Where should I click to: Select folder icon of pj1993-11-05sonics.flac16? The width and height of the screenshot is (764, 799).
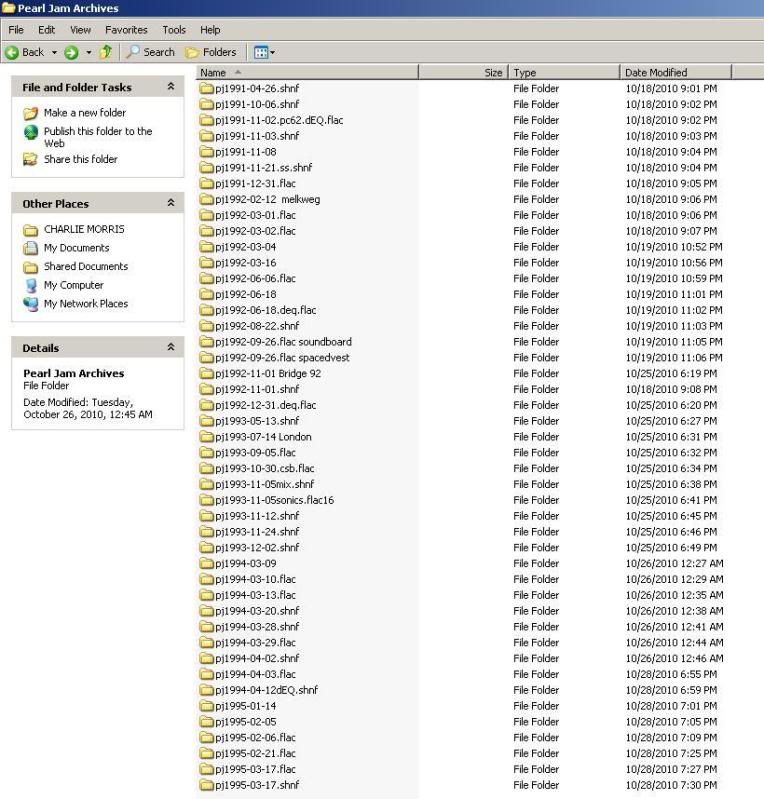pyautogui.click(x=206, y=500)
